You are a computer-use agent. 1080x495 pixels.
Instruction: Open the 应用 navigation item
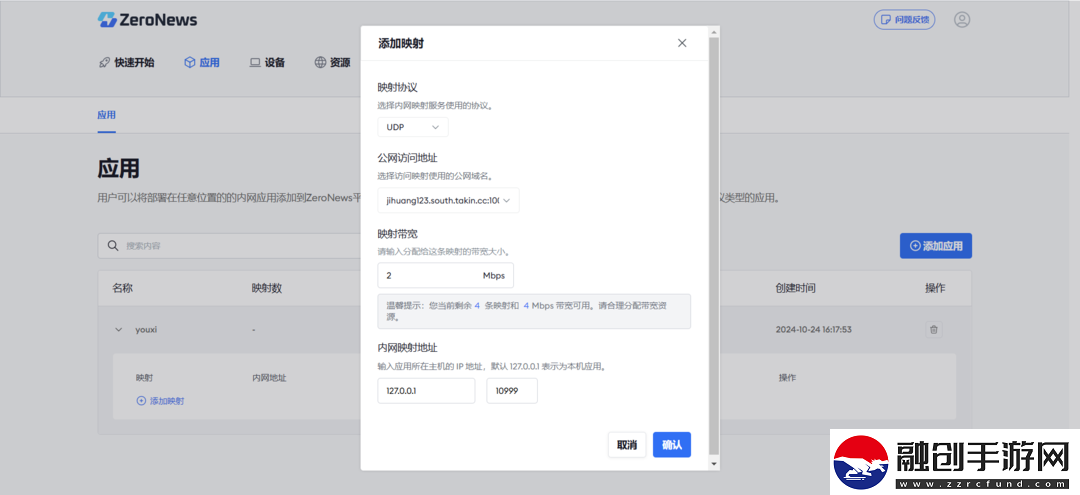tap(202, 63)
